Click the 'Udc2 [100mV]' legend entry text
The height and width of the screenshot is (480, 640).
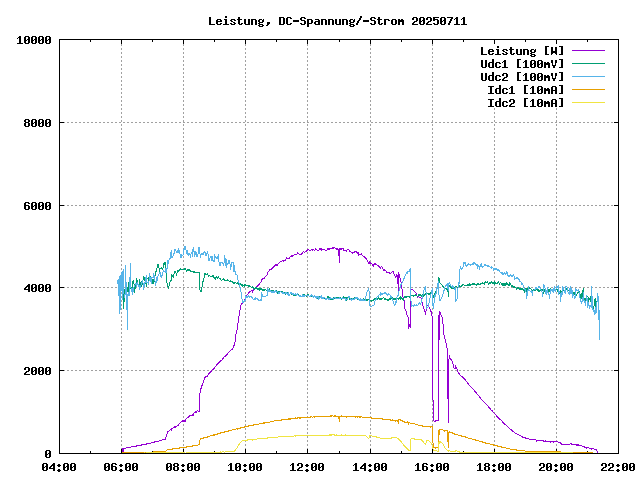tap(521, 76)
